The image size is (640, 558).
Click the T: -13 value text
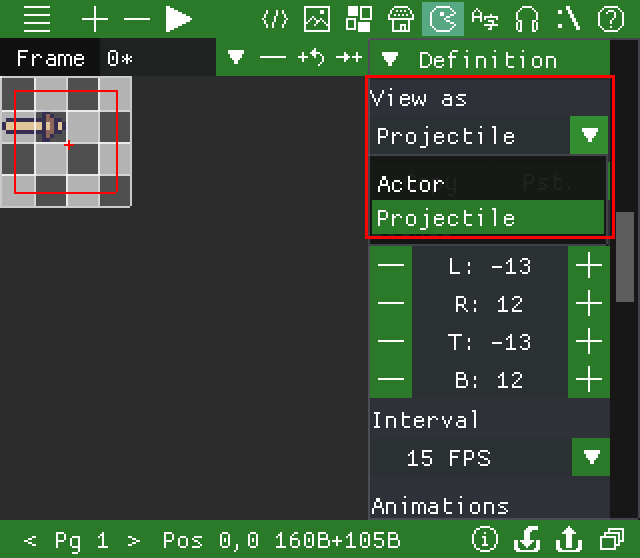click(490, 342)
